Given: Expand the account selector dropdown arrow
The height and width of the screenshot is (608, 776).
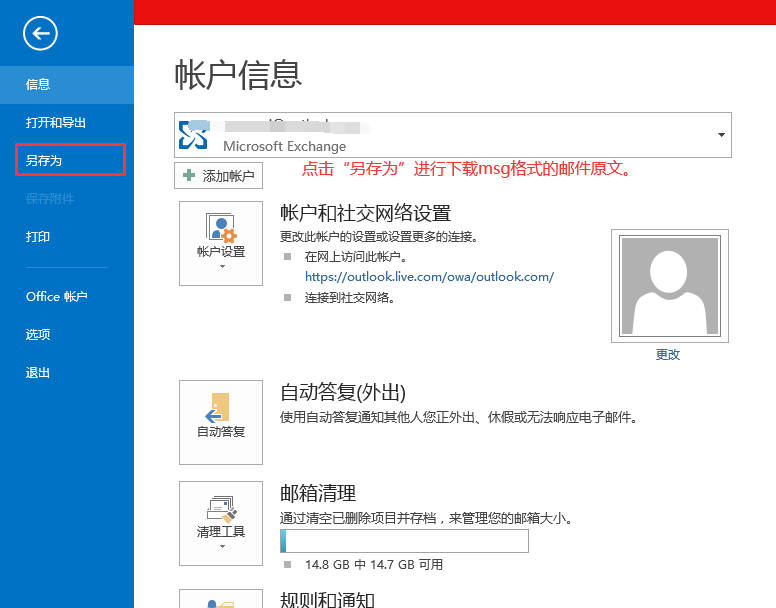Looking at the screenshot, I should coord(722,135).
